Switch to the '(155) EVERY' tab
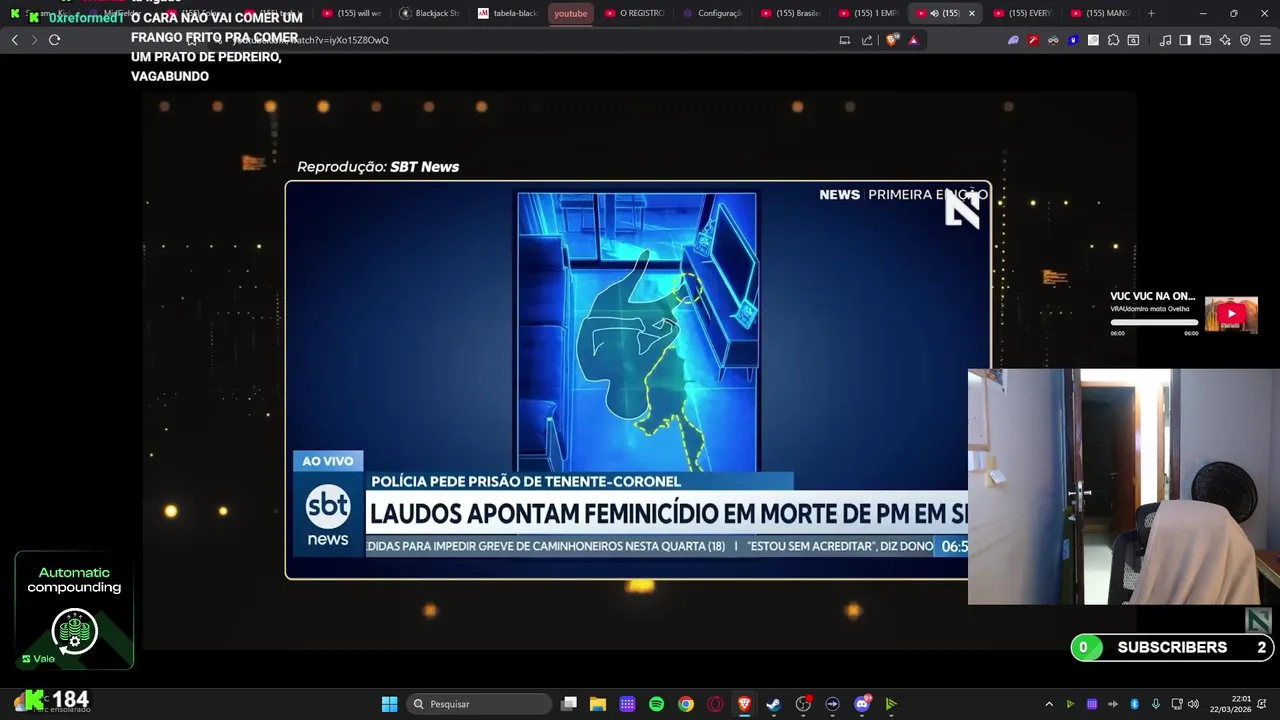Screen dimensions: 1280x720 [x=1023, y=13]
